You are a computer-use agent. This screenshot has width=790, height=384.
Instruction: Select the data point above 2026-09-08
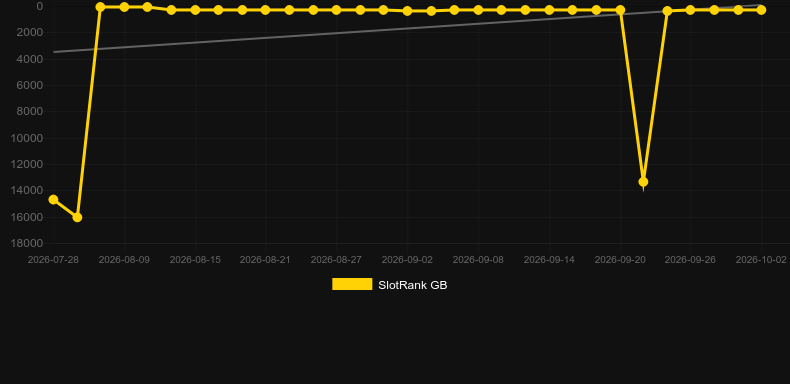pyautogui.click(x=479, y=10)
